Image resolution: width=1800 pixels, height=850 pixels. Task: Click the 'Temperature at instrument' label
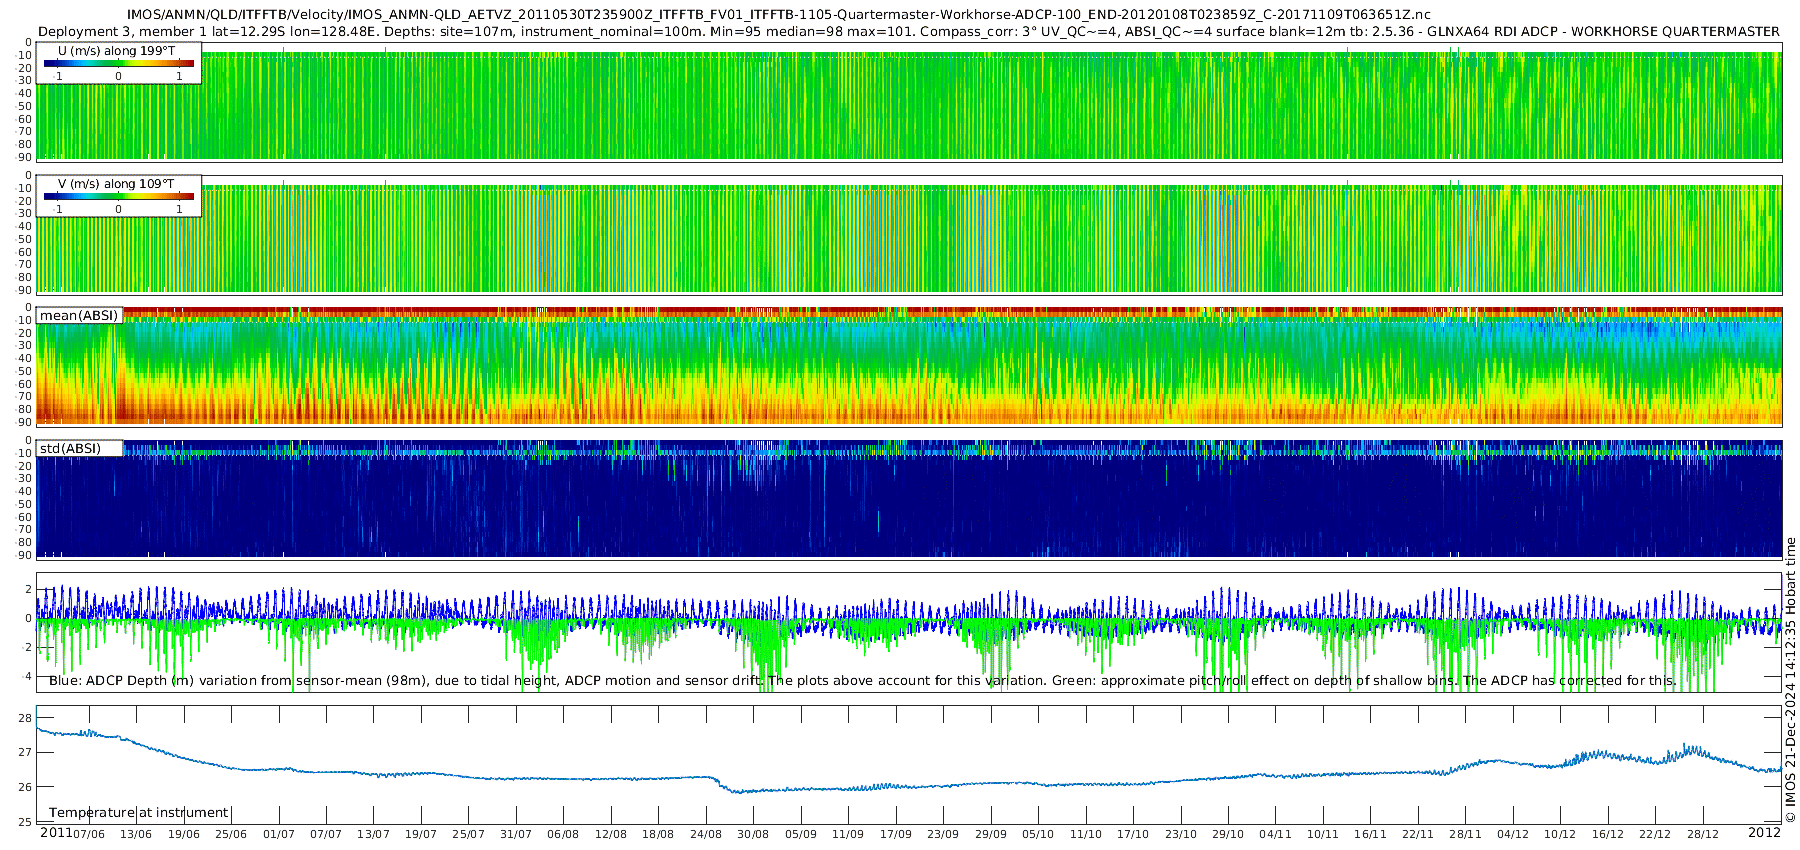[x=139, y=813]
